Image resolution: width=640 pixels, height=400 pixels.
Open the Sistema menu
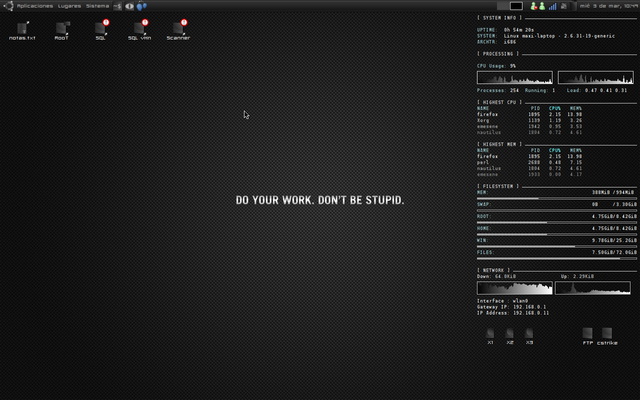pyautogui.click(x=98, y=6)
